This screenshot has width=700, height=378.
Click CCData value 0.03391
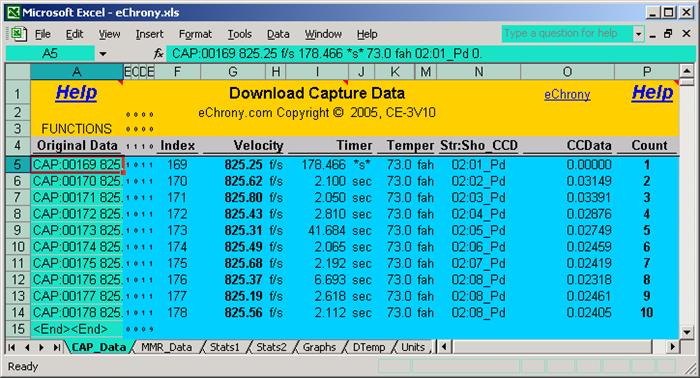click(589, 197)
